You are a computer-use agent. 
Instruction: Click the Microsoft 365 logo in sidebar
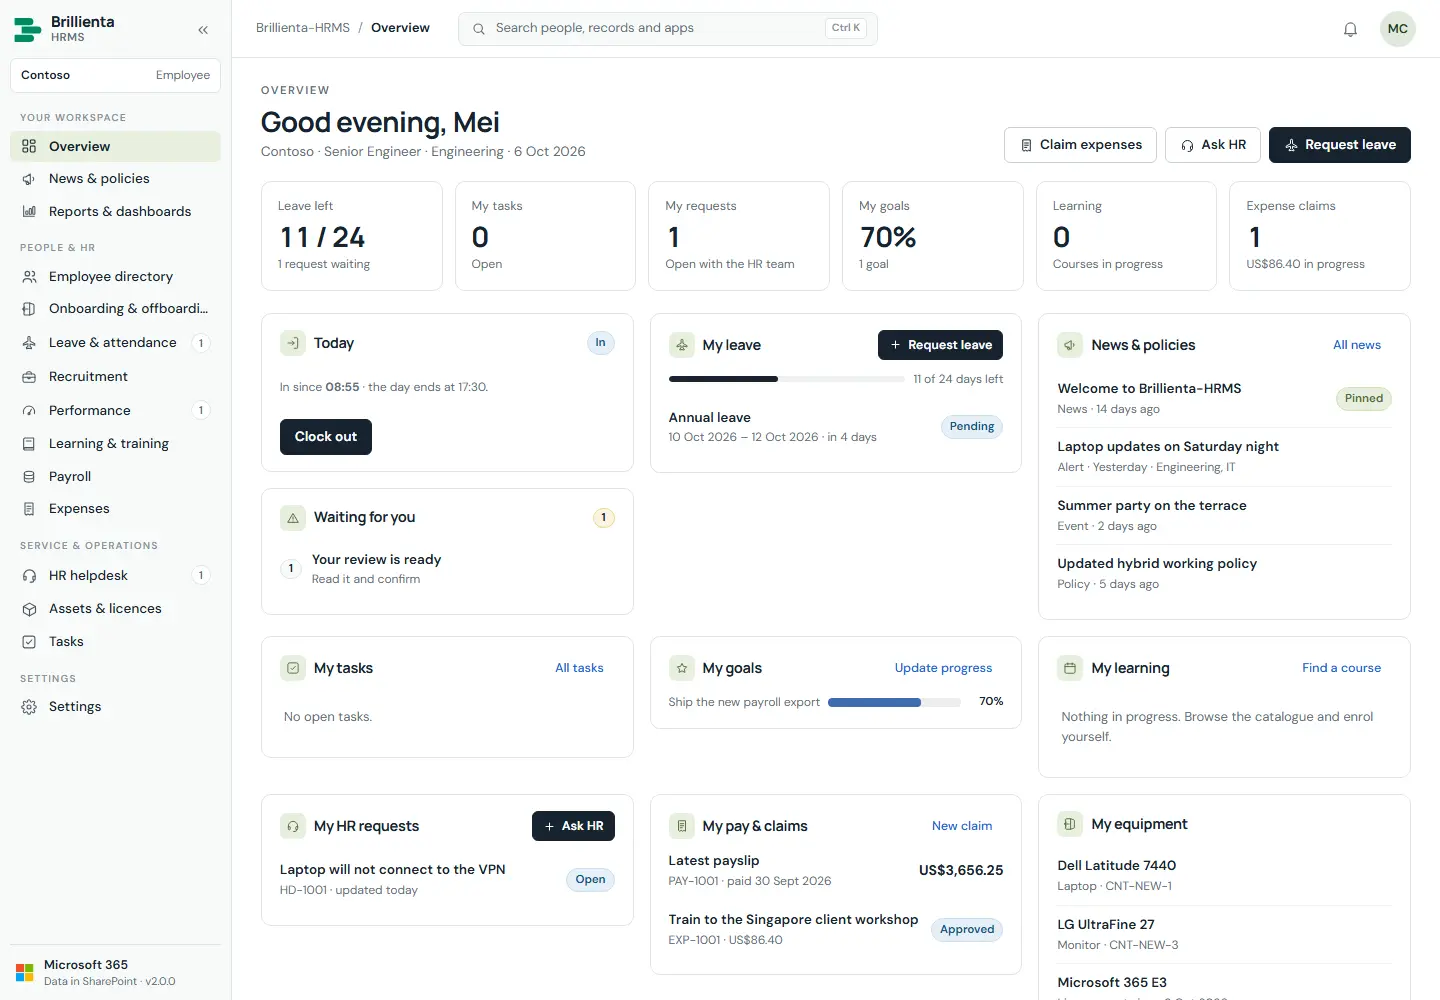point(25,972)
